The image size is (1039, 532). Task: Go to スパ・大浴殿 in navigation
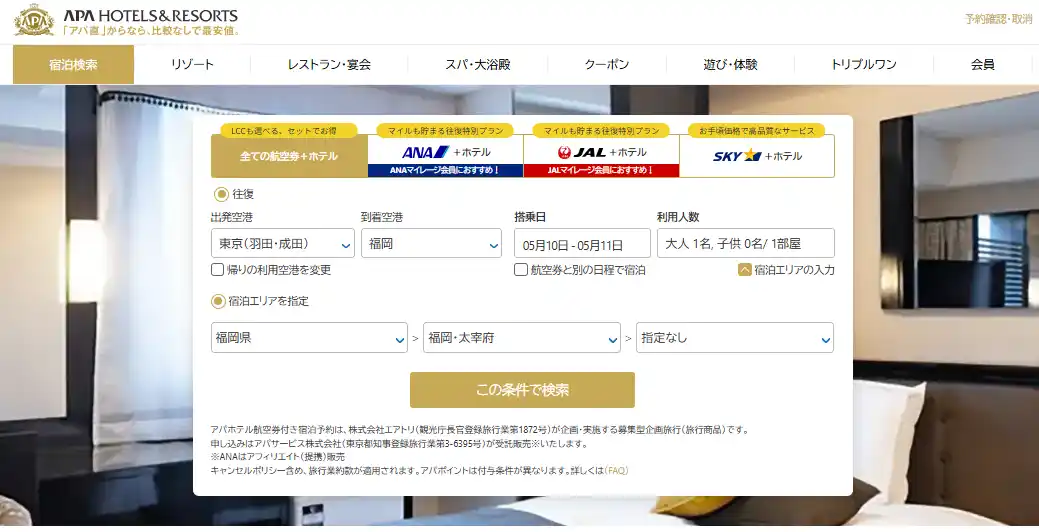pos(478,65)
